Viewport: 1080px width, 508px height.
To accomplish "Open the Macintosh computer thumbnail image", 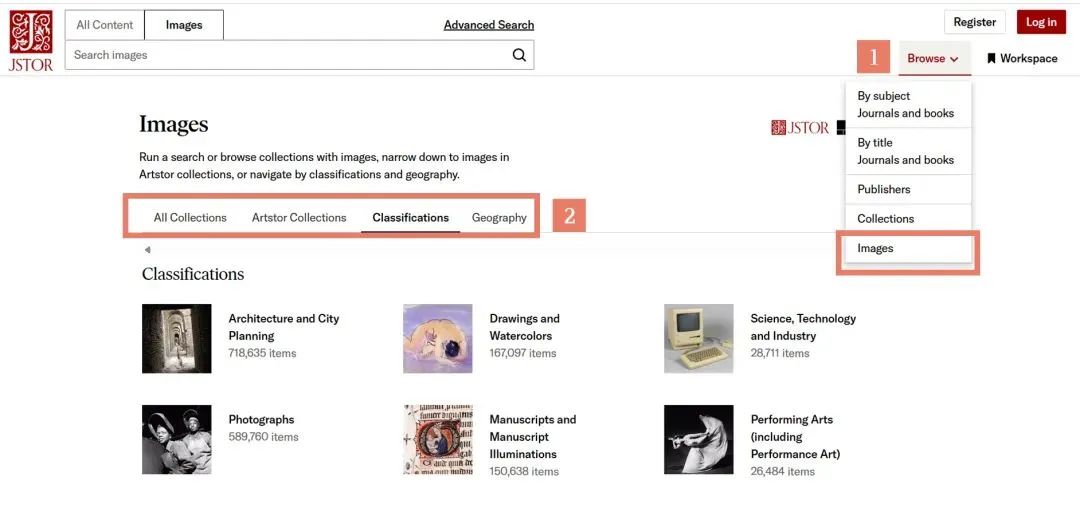I will pos(699,339).
